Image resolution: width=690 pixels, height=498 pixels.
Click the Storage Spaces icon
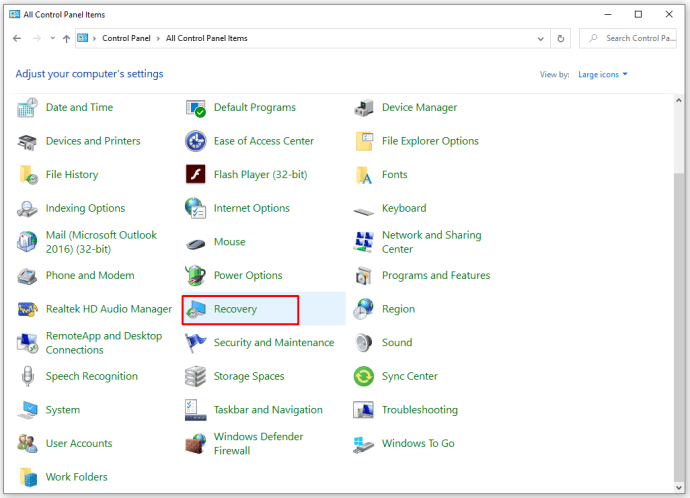[x=195, y=376]
